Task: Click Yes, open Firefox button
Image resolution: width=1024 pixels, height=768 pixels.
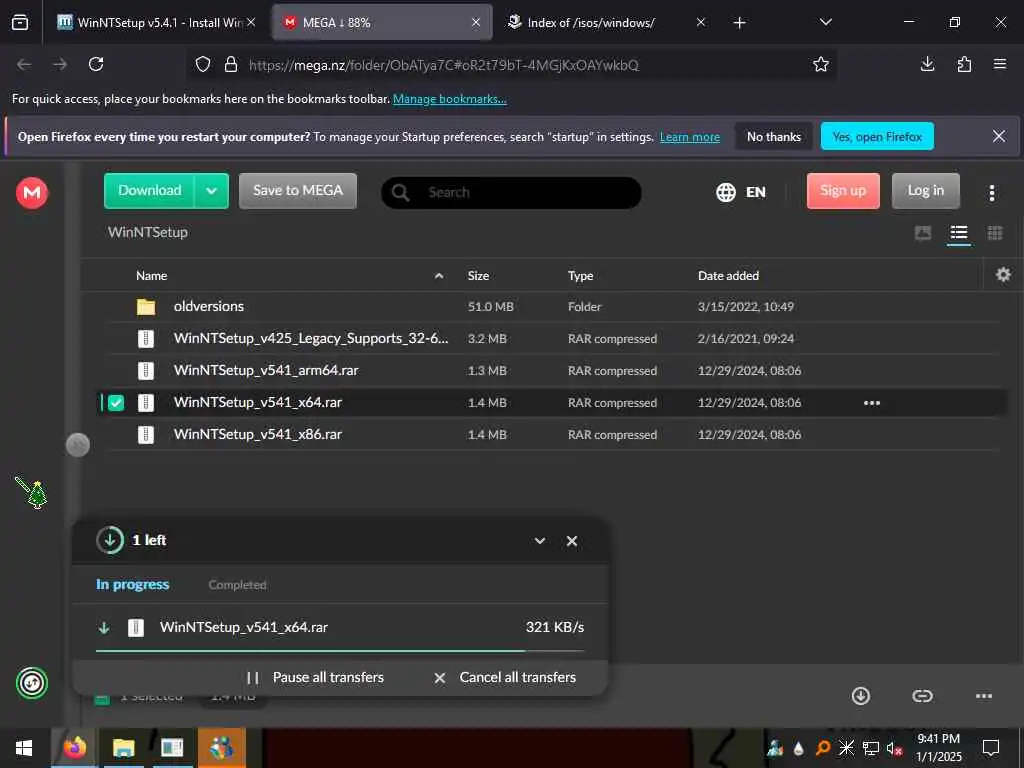Action: (877, 136)
